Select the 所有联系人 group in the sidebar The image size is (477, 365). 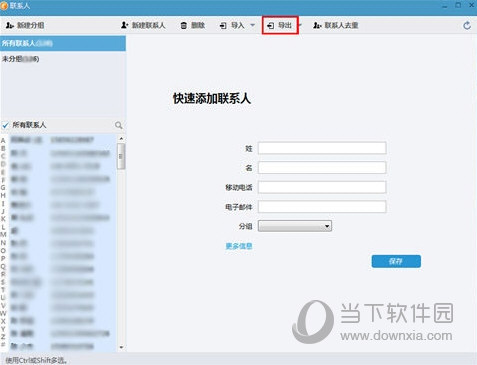click(x=63, y=43)
